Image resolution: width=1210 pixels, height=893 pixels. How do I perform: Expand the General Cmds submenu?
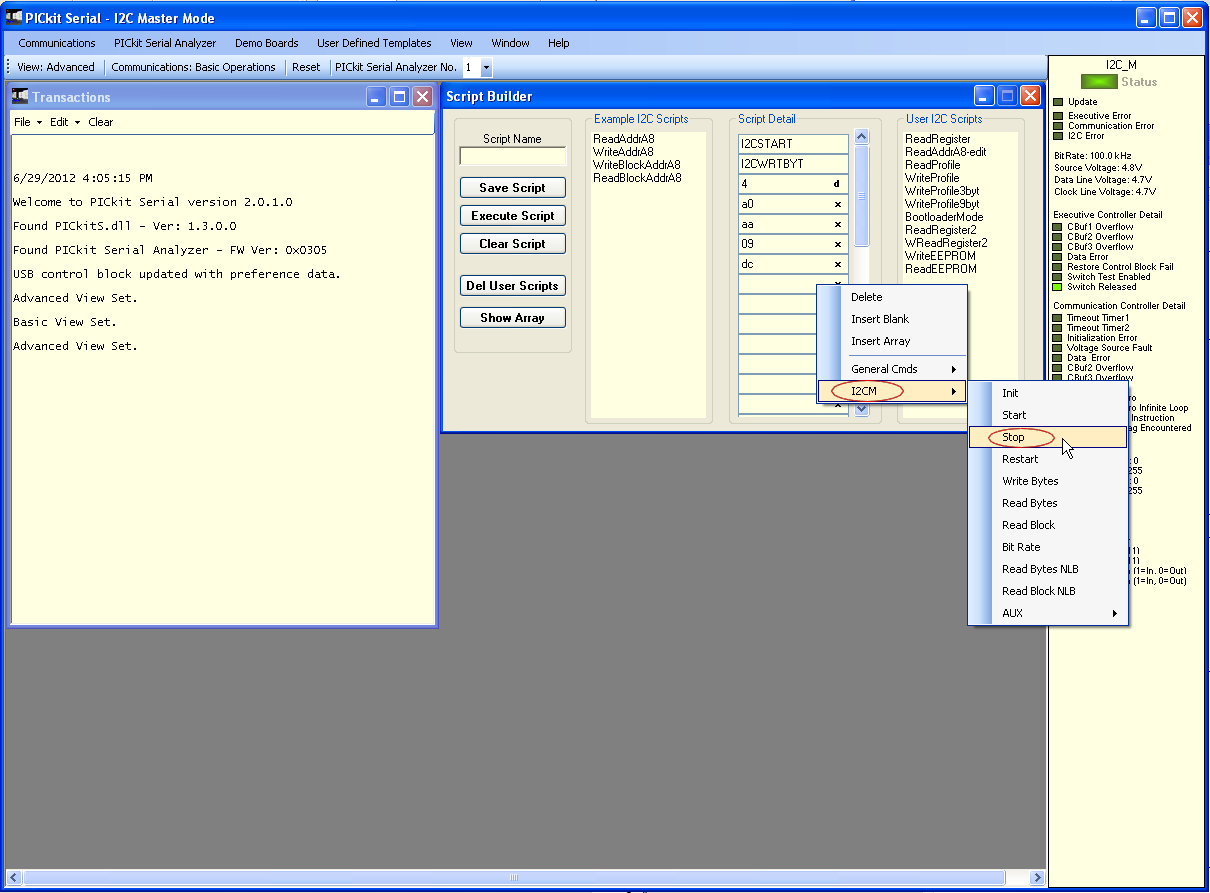892,369
